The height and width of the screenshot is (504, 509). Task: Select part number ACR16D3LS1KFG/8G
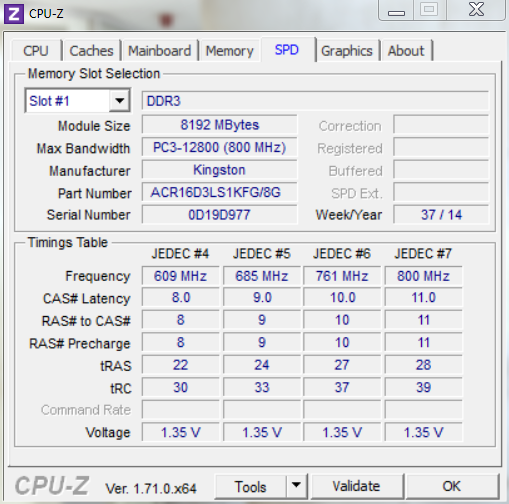pyautogui.click(x=219, y=192)
